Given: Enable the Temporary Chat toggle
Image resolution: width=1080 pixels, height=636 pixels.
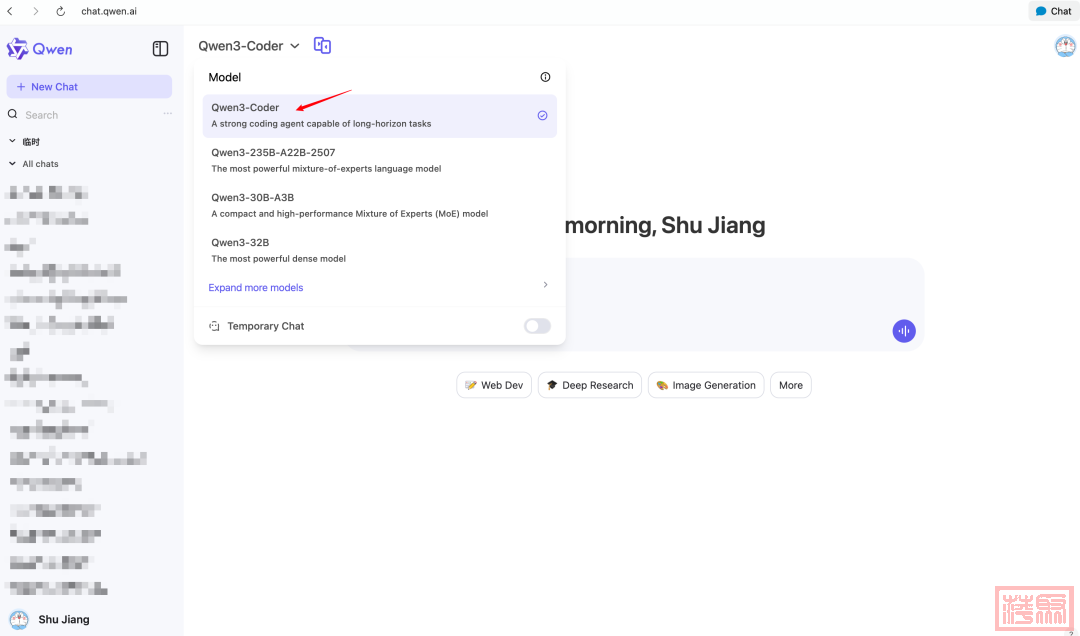Looking at the screenshot, I should pos(537,326).
